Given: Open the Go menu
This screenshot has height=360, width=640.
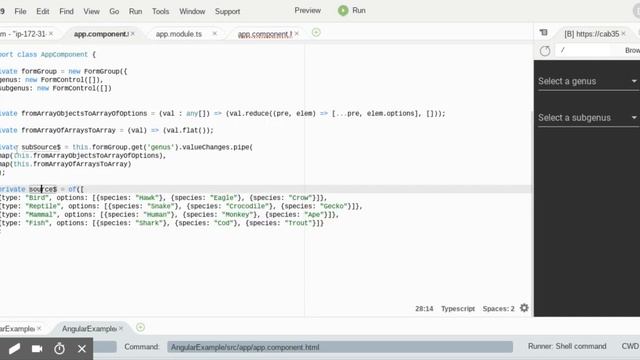Looking at the screenshot, I should (x=114, y=11).
